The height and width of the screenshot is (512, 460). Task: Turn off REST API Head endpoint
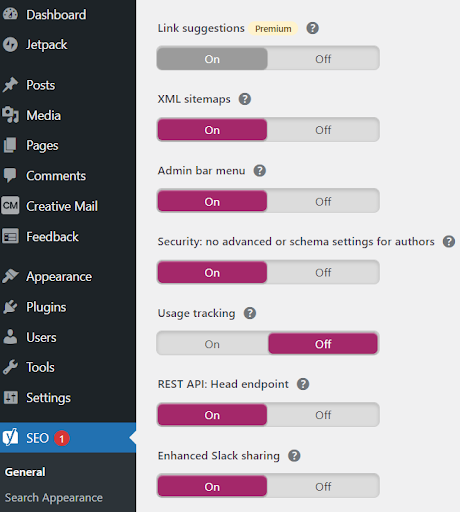(x=323, y=415)
